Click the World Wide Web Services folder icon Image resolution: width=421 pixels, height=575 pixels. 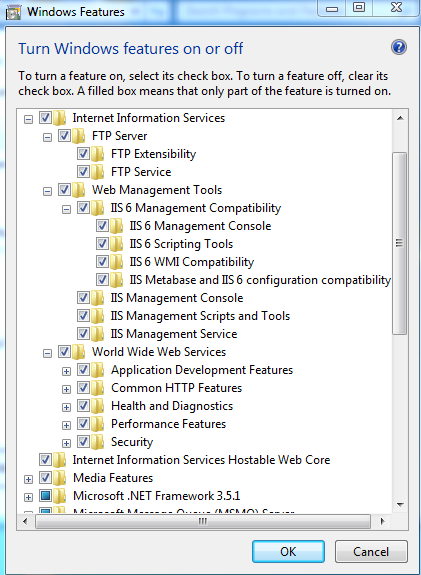[x=79, y=352]
